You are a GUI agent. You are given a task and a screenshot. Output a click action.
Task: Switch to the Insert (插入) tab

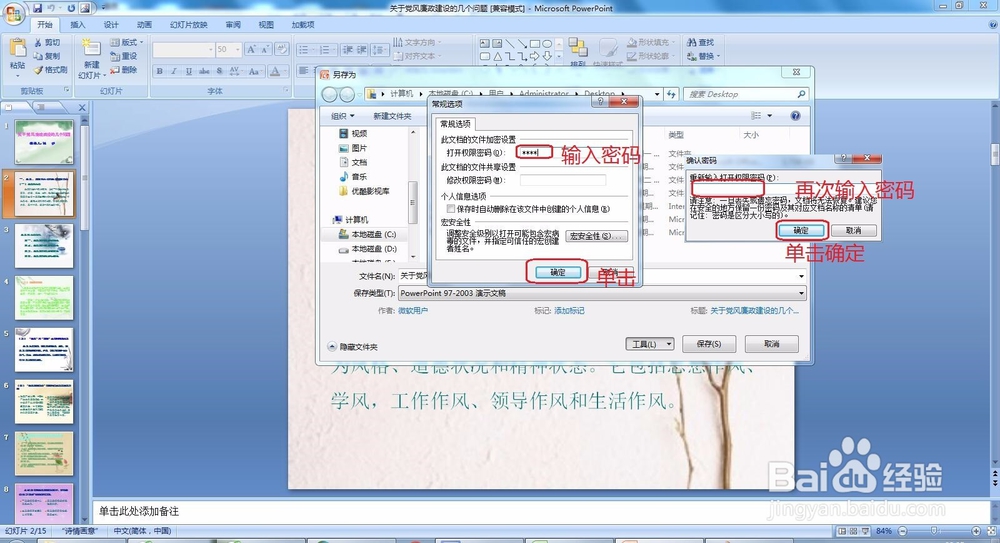click(x=77, y=25)
